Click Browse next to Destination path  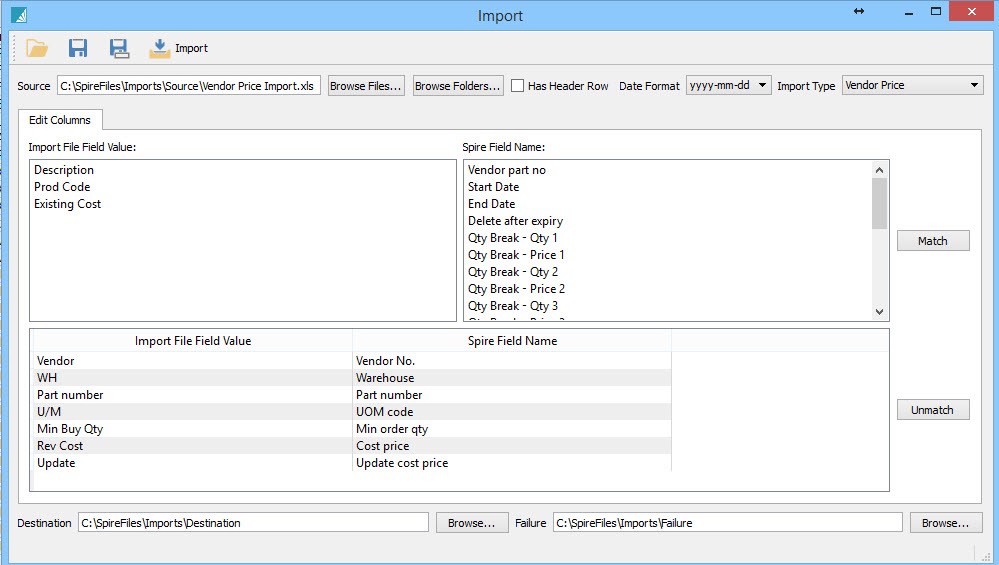tap(471, 523)
